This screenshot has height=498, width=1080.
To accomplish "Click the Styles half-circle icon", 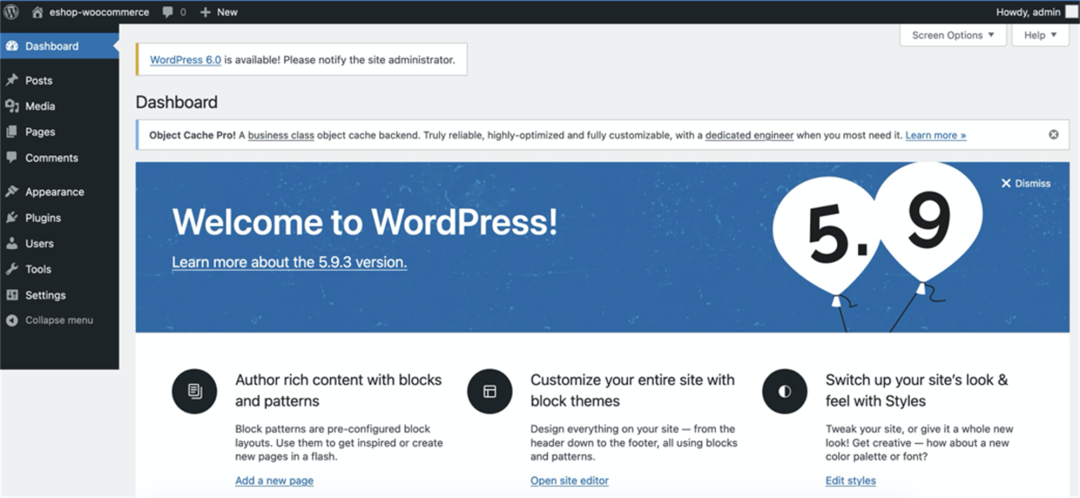I will (x=785, y=391).
